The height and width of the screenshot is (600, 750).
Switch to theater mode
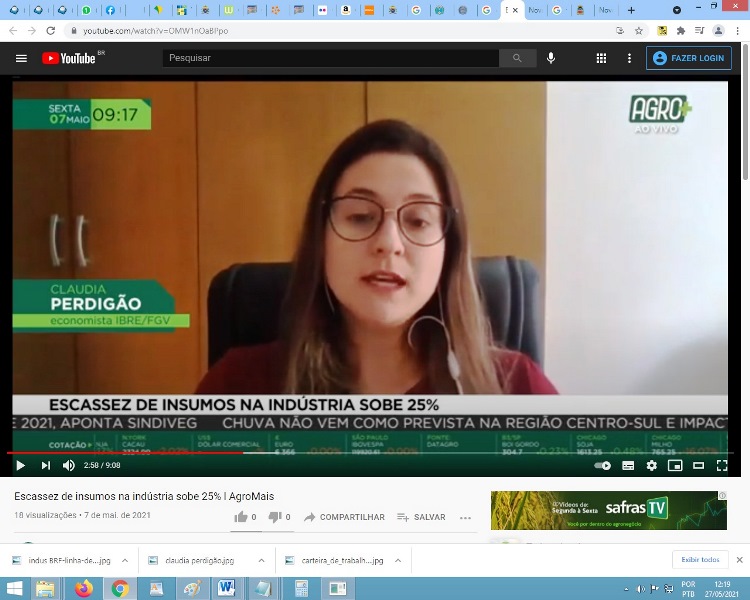coord(698,466)
